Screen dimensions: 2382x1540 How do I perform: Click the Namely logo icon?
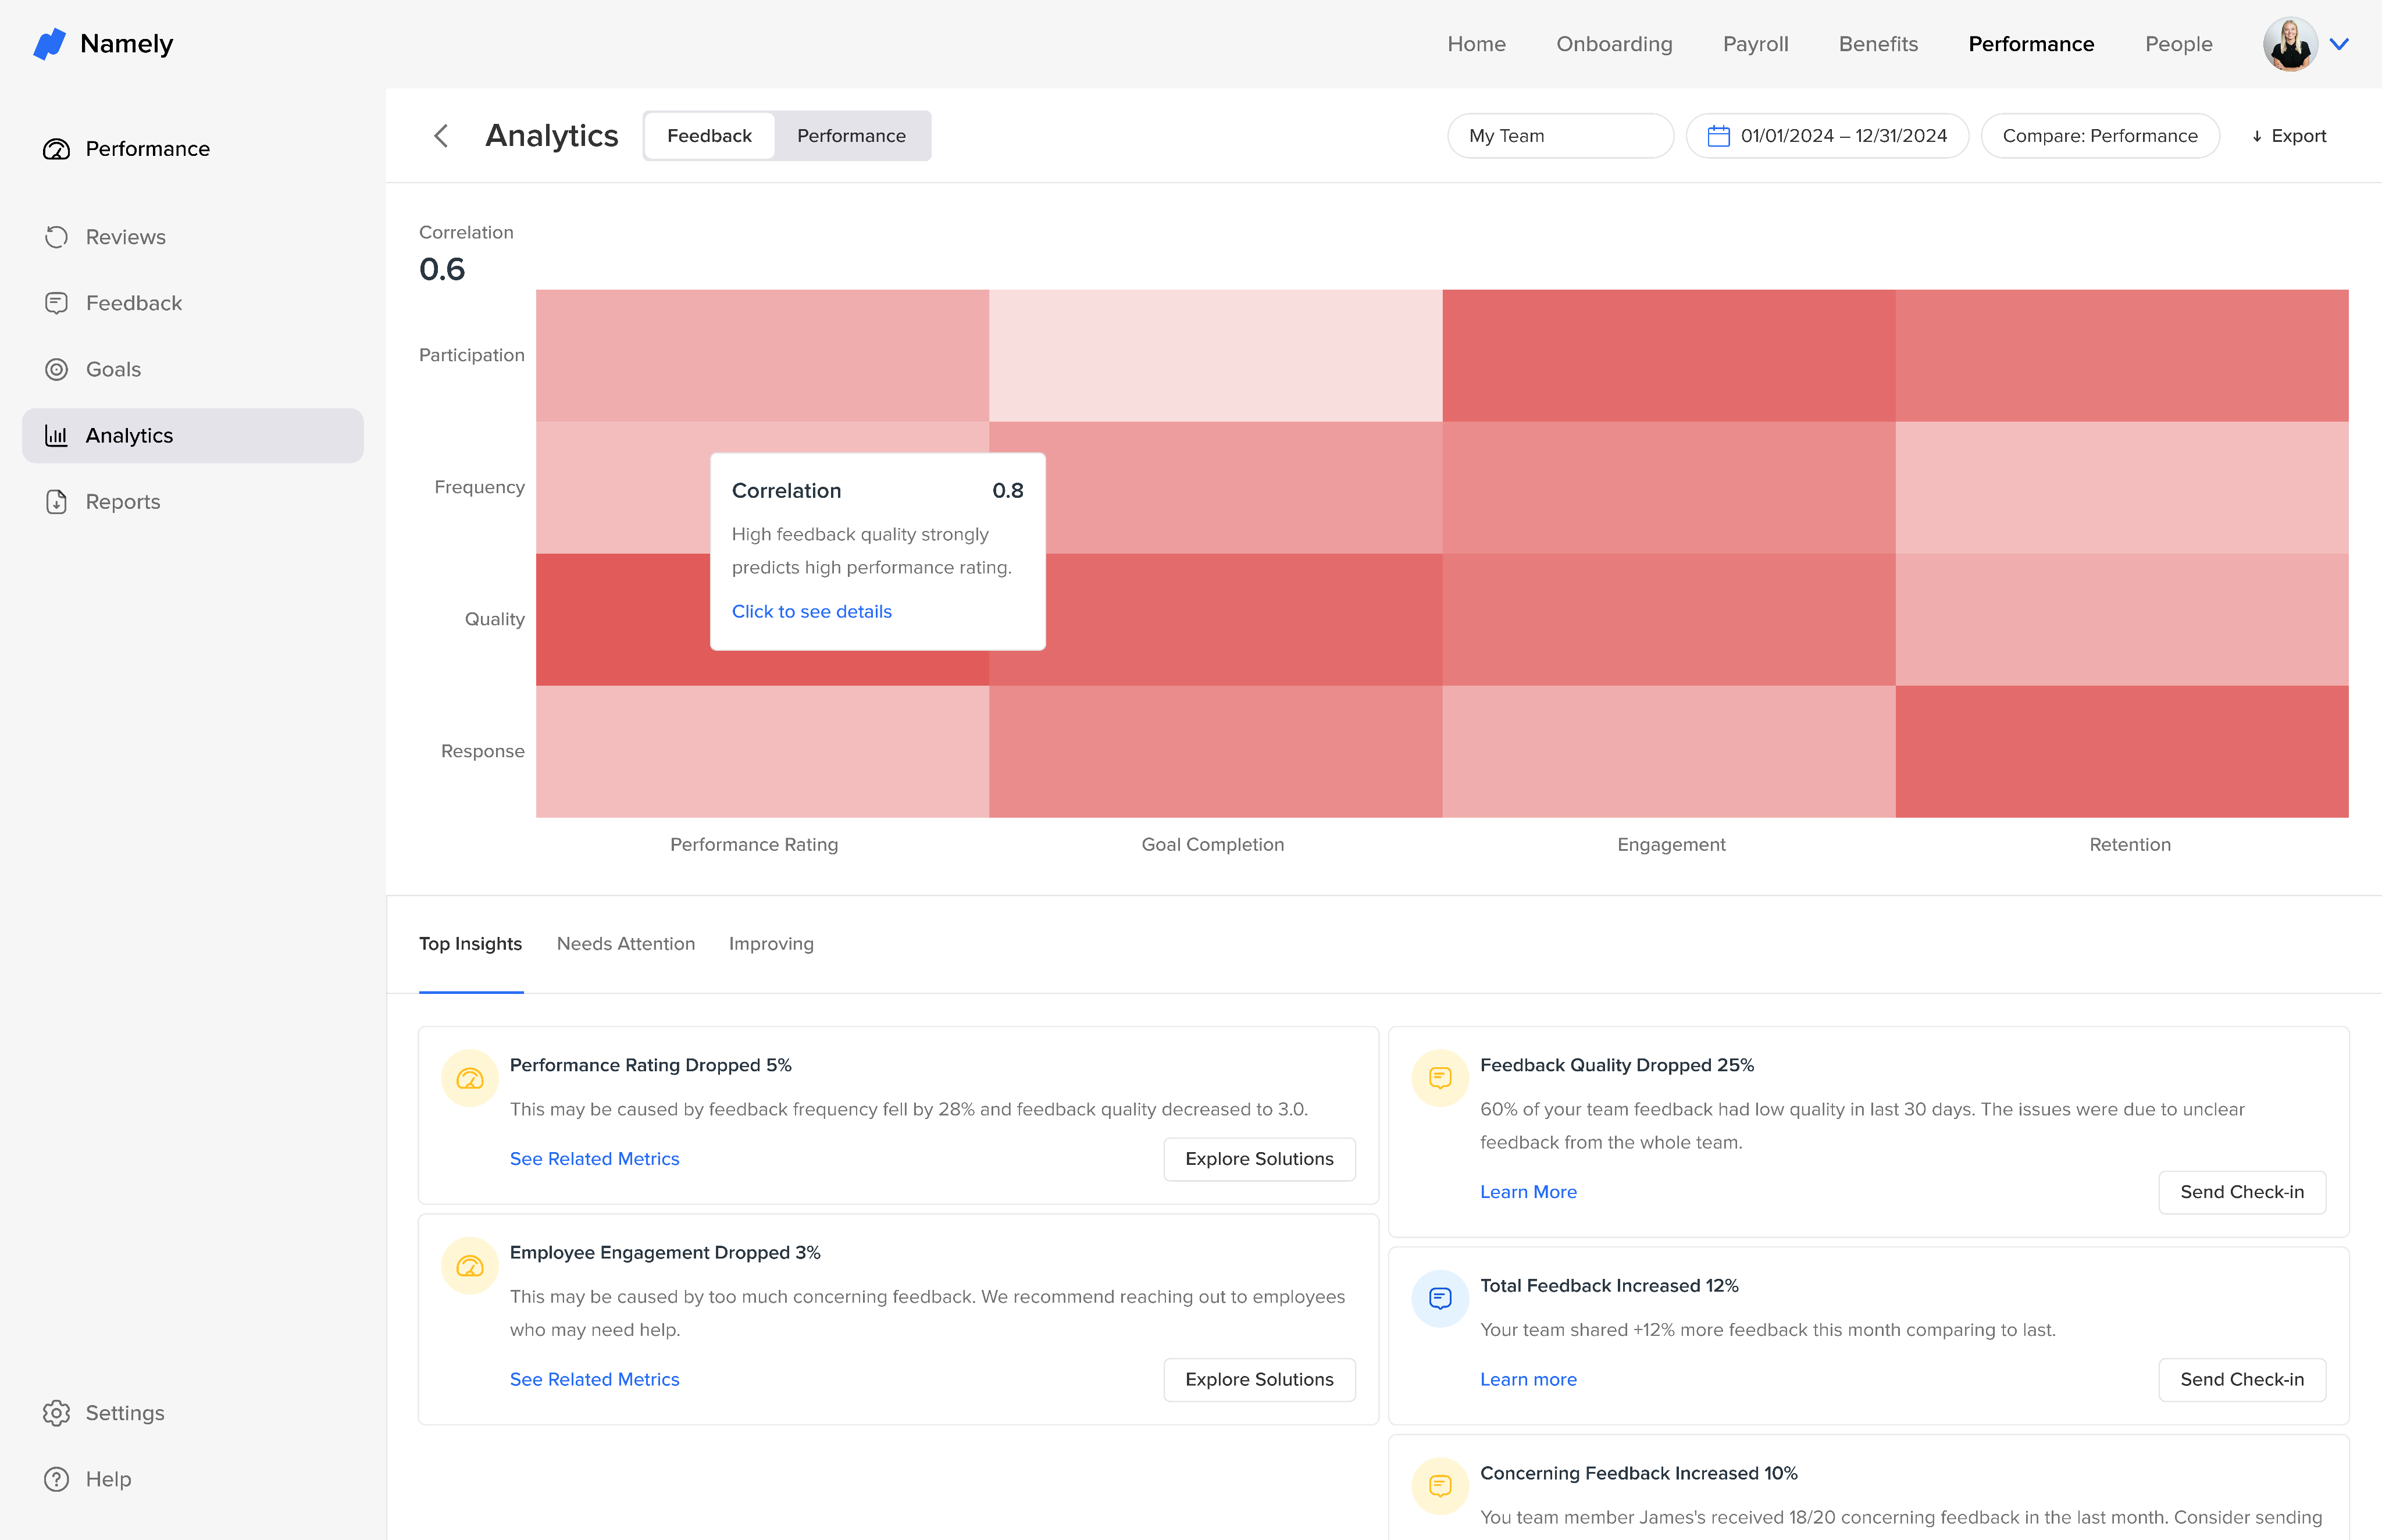click(49, 44)
